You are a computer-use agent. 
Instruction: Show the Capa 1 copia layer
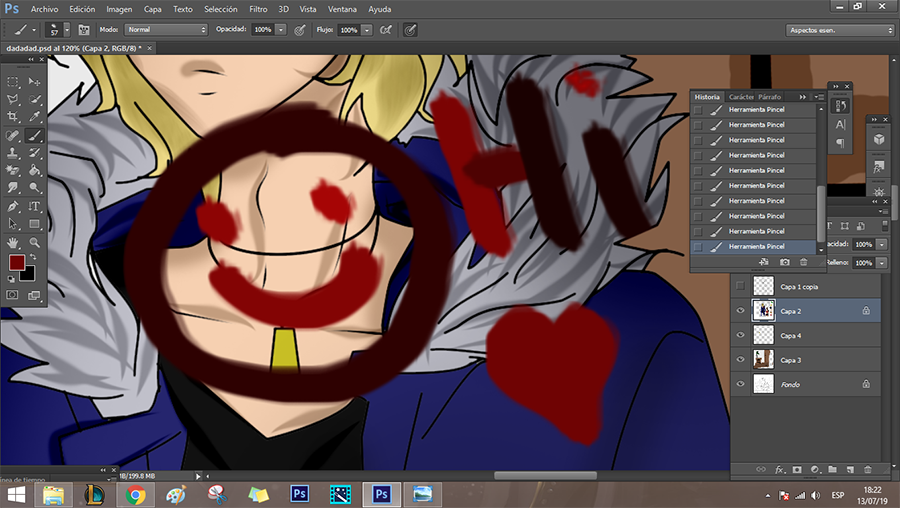740,287
